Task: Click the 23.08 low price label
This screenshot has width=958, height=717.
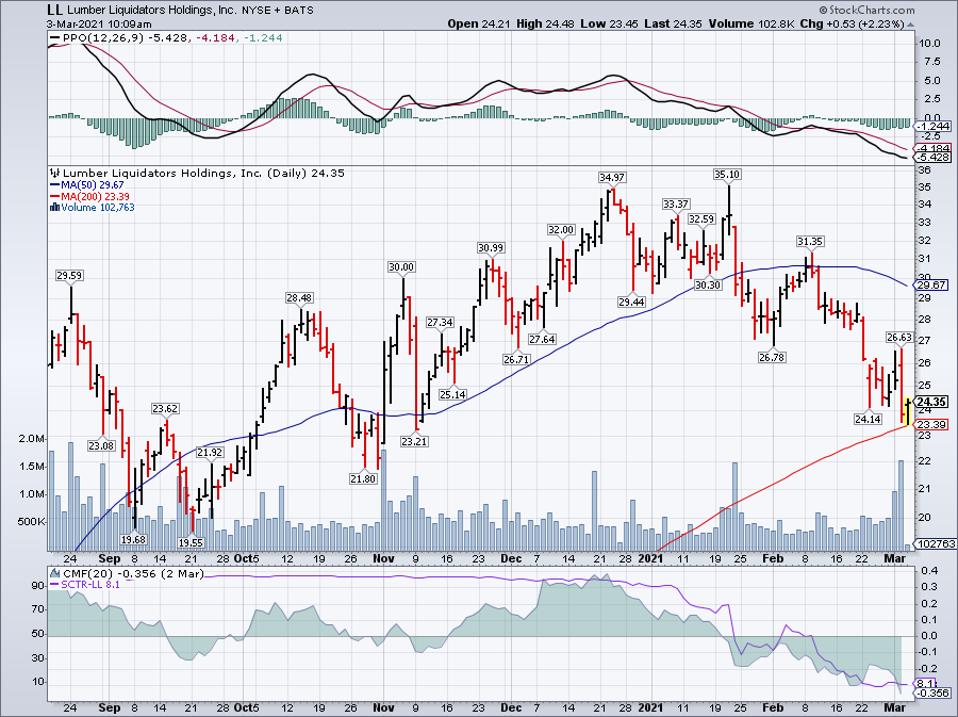Action: pos(102,445)
